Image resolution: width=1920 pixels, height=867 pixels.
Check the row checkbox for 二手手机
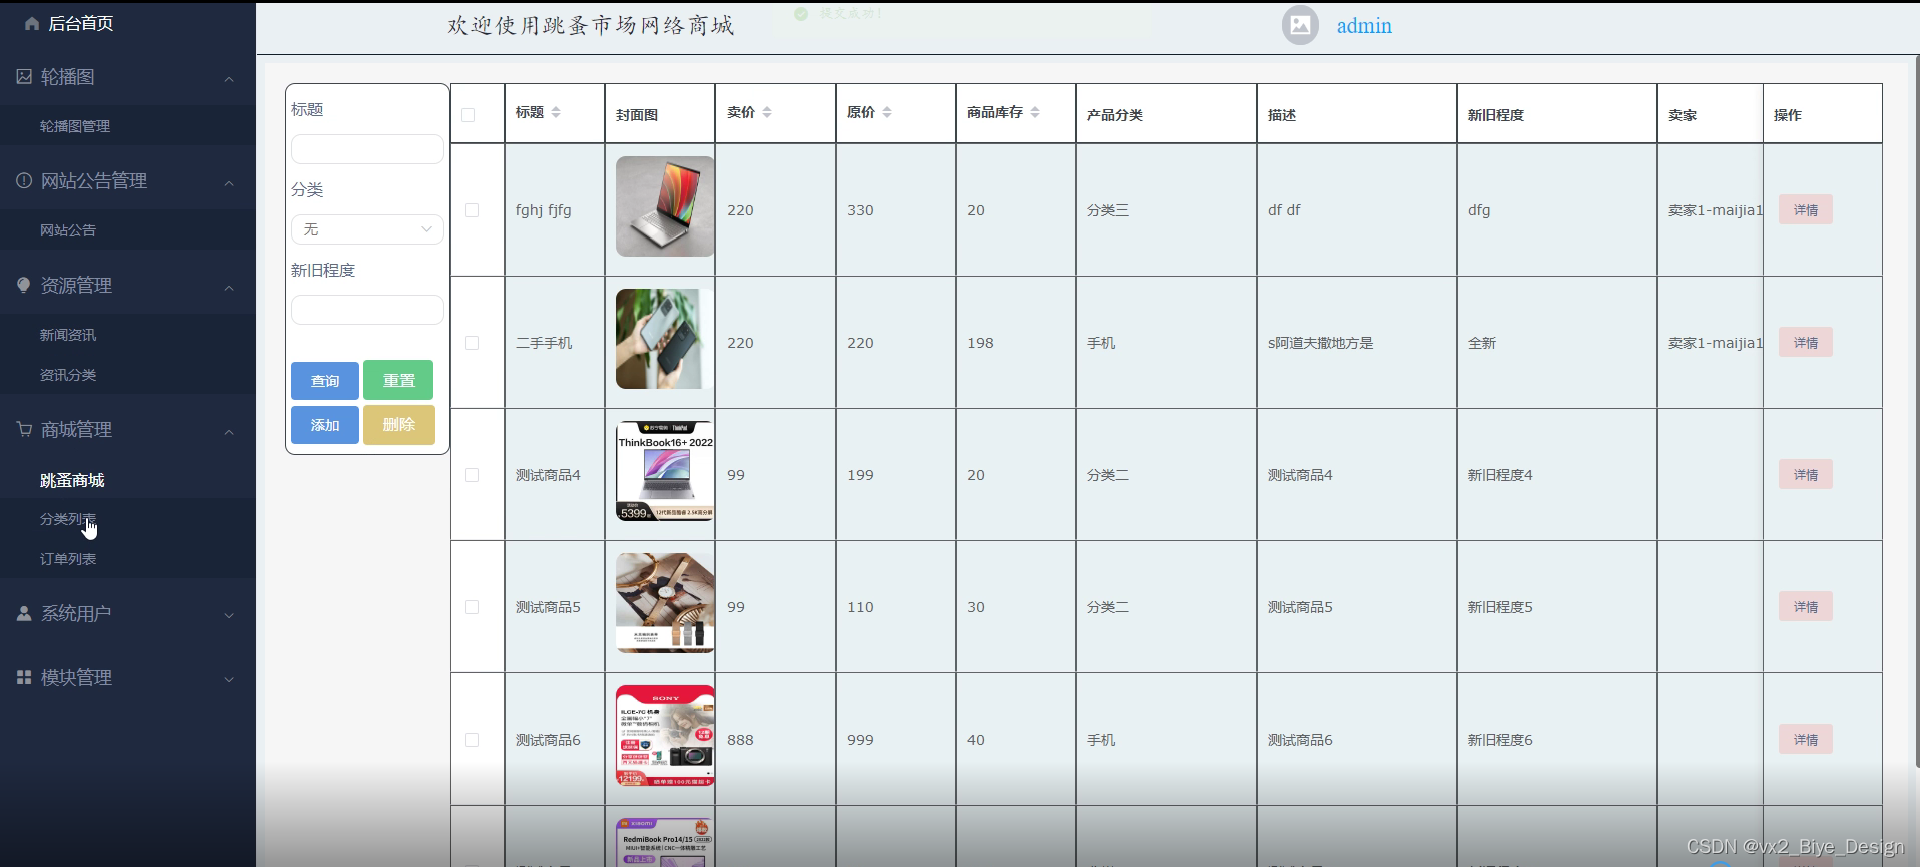click(x=472, y=343)
